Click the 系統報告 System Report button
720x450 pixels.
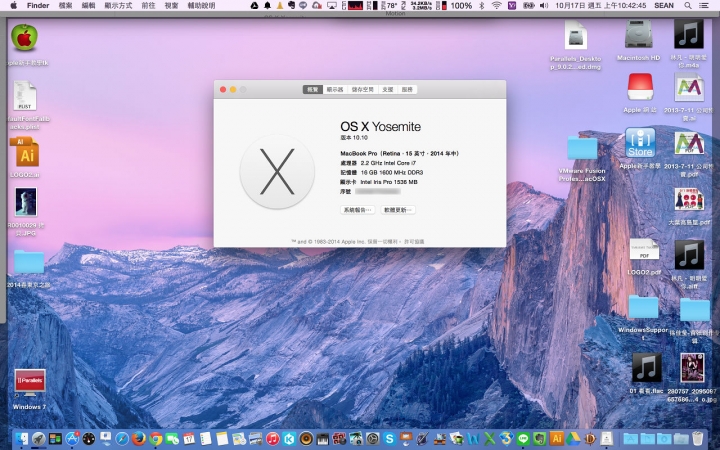(x=358, y=210)
